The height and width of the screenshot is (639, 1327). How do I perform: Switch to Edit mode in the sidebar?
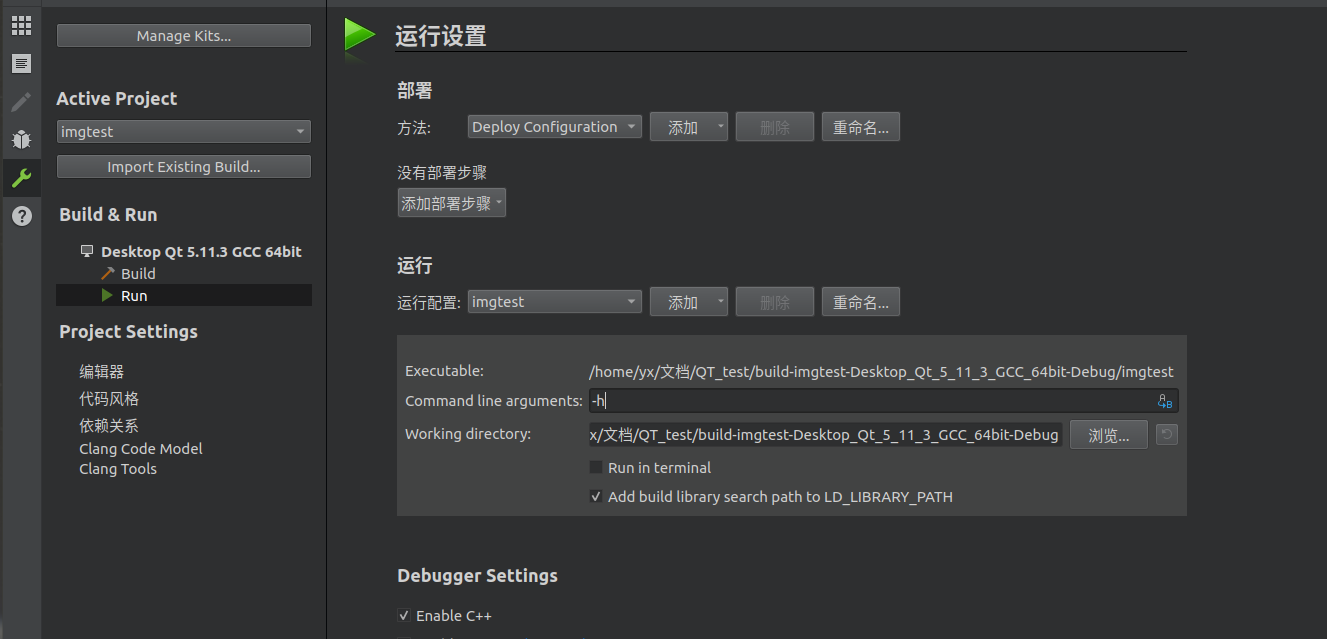point(21,63)
